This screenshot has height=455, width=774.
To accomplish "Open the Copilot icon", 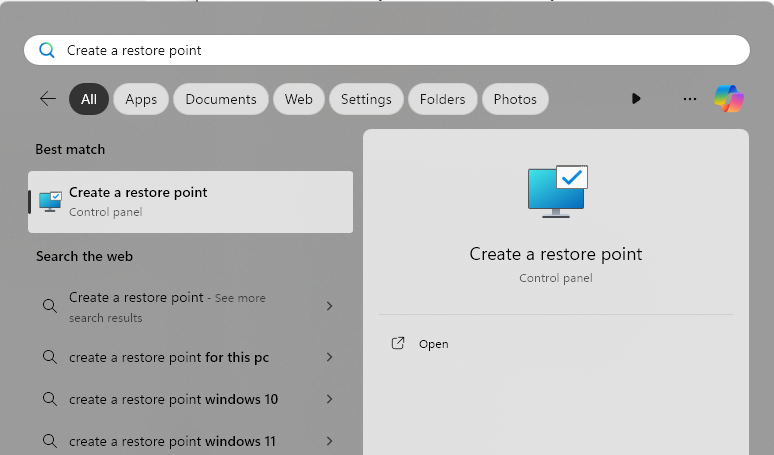I will 728,99.
